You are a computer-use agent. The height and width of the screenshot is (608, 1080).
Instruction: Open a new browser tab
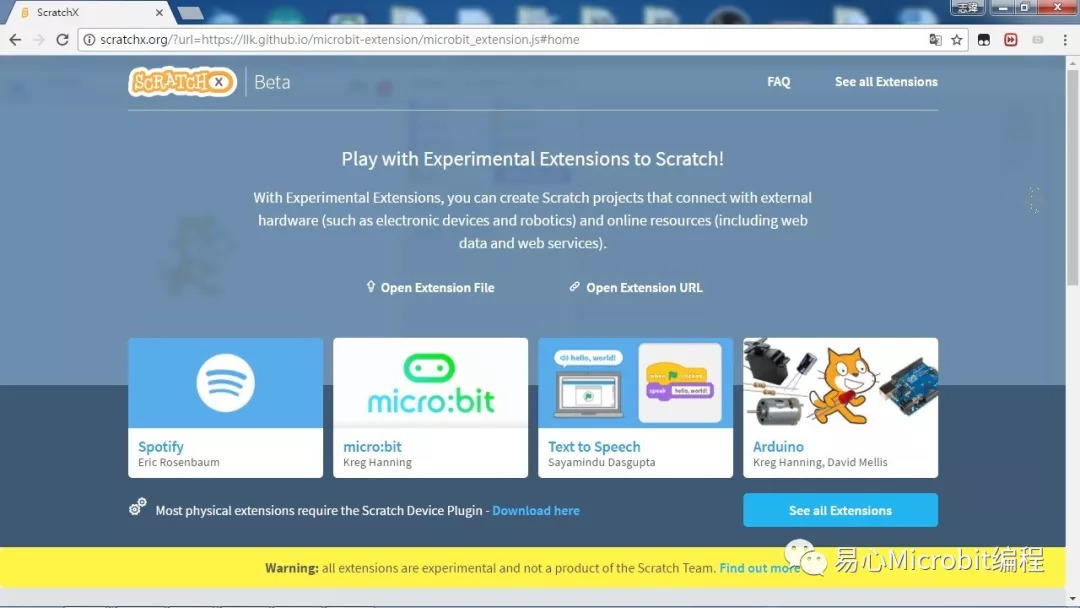(x=190, y=12)
